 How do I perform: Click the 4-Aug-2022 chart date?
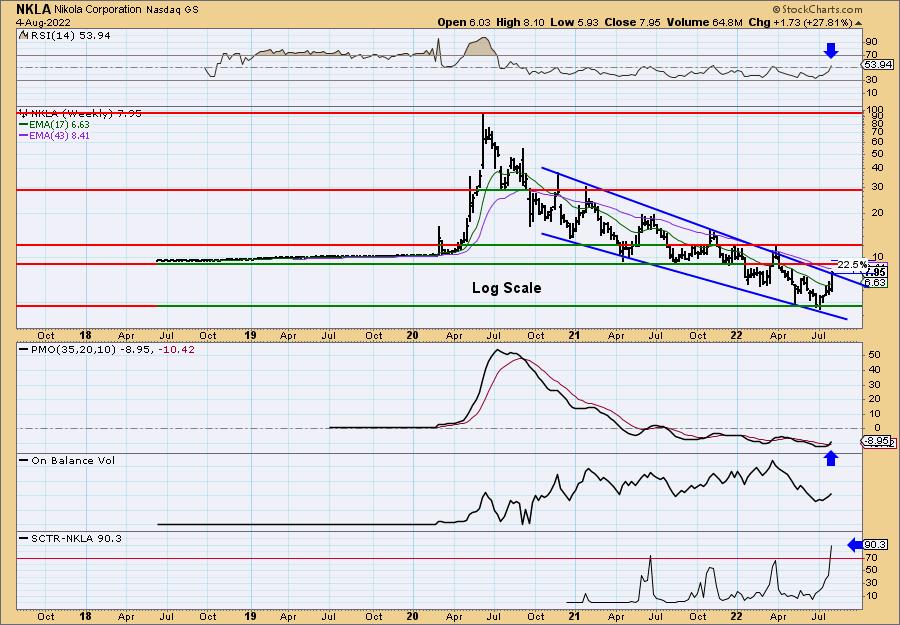[43, 22]
